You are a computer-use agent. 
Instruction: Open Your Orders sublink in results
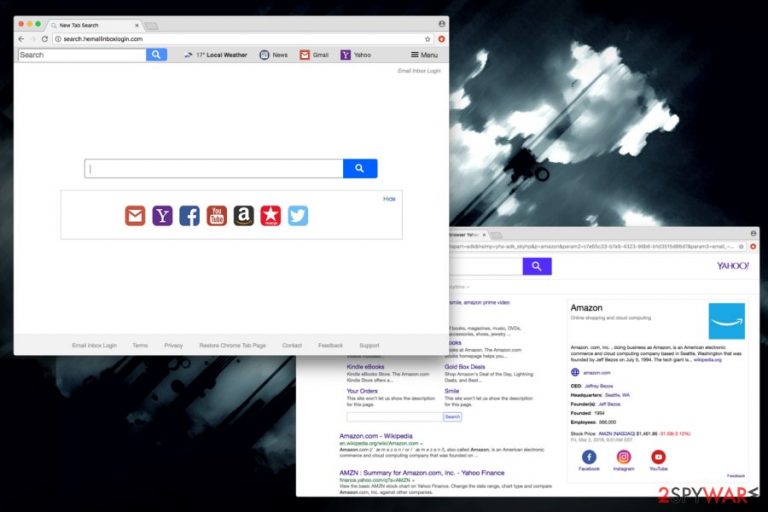[x=362, y=391]
